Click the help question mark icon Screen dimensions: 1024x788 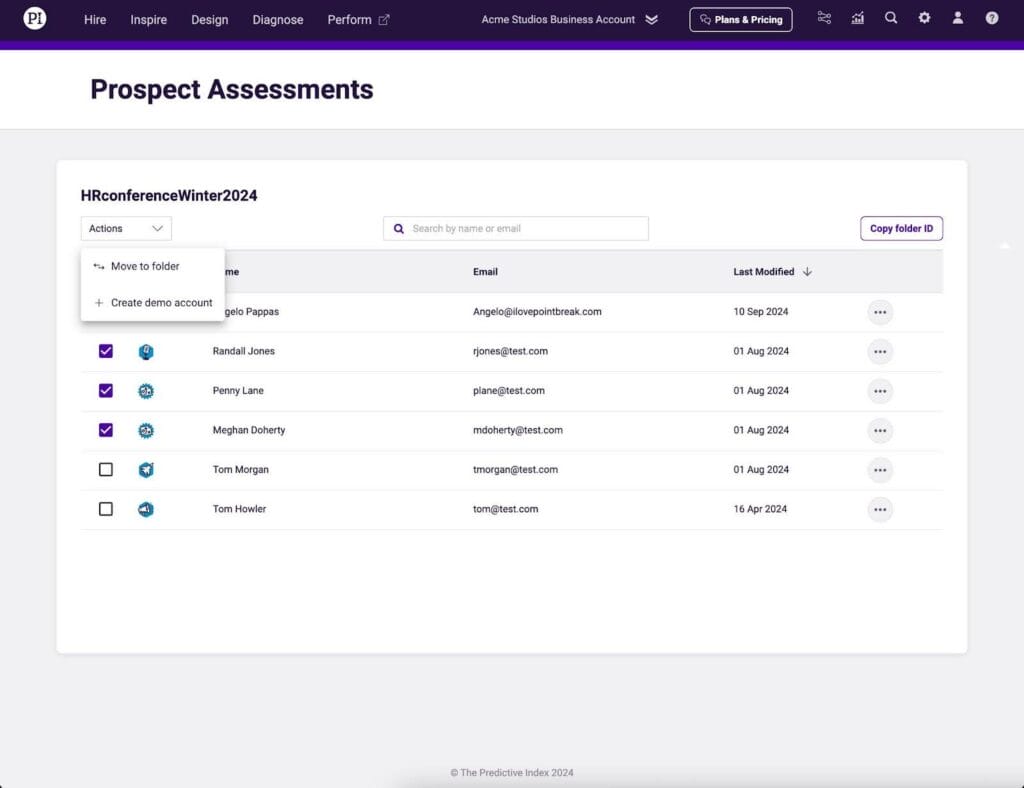[991, 18]
